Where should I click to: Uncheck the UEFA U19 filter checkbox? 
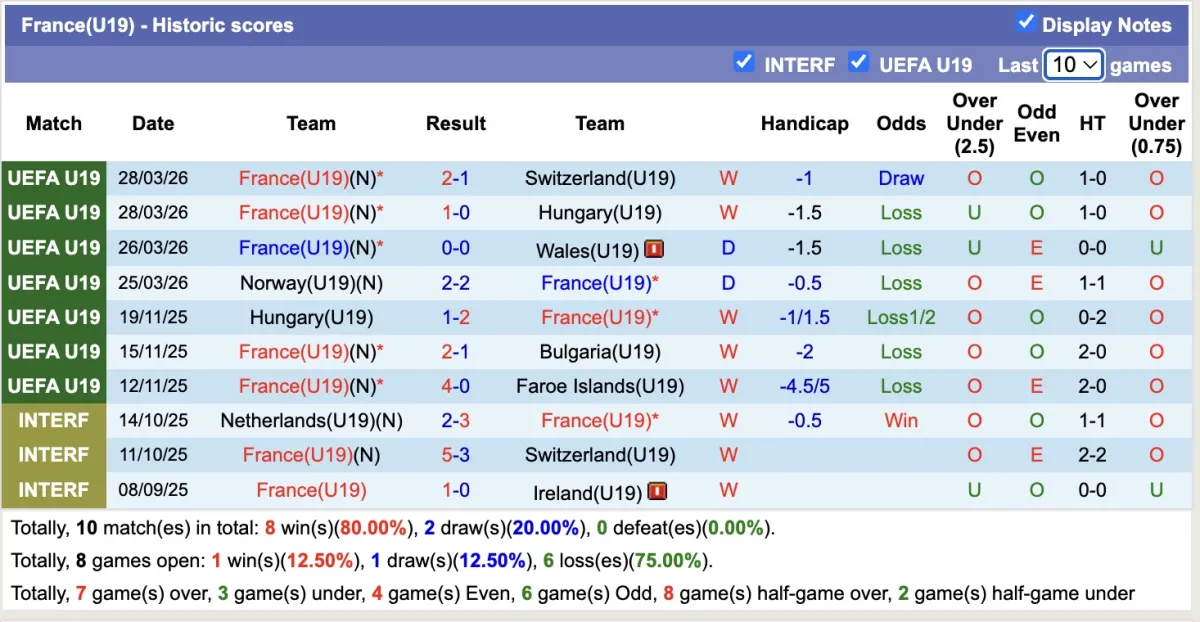858,62
